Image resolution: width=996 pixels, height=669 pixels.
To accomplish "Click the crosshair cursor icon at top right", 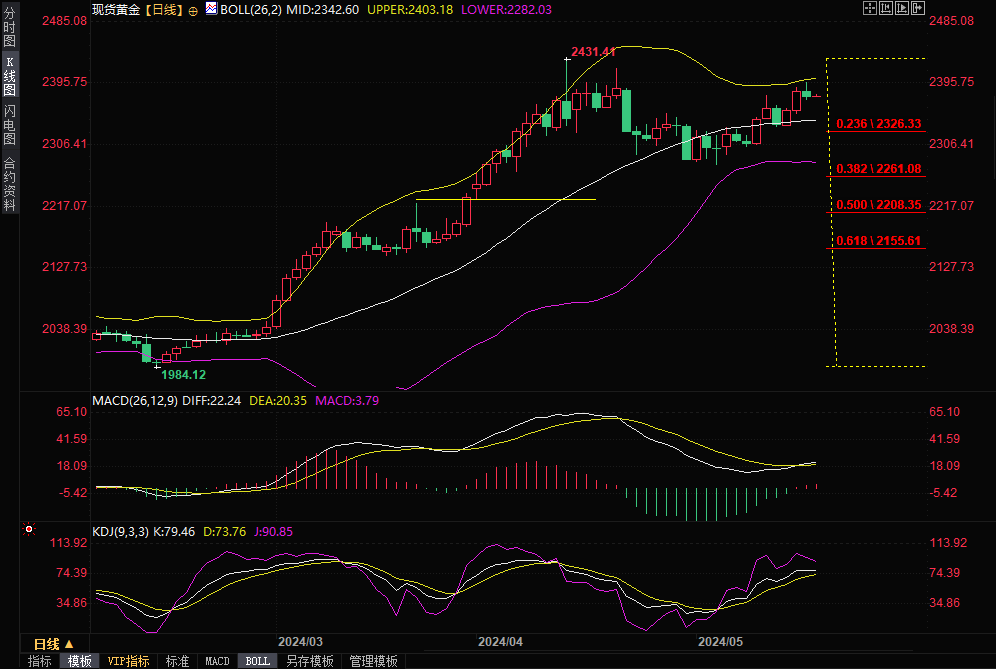I will point(870,8).
